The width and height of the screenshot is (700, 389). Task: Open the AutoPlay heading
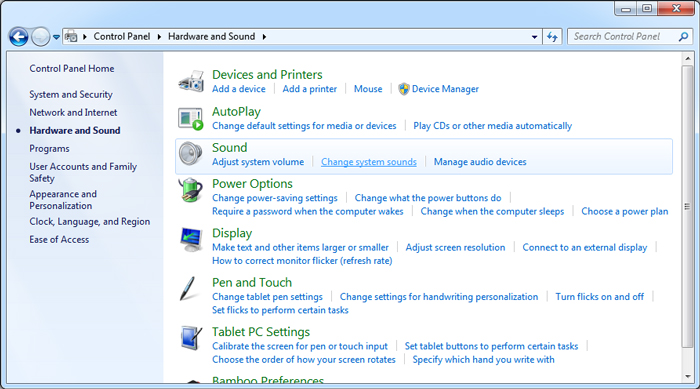point(236,112)
